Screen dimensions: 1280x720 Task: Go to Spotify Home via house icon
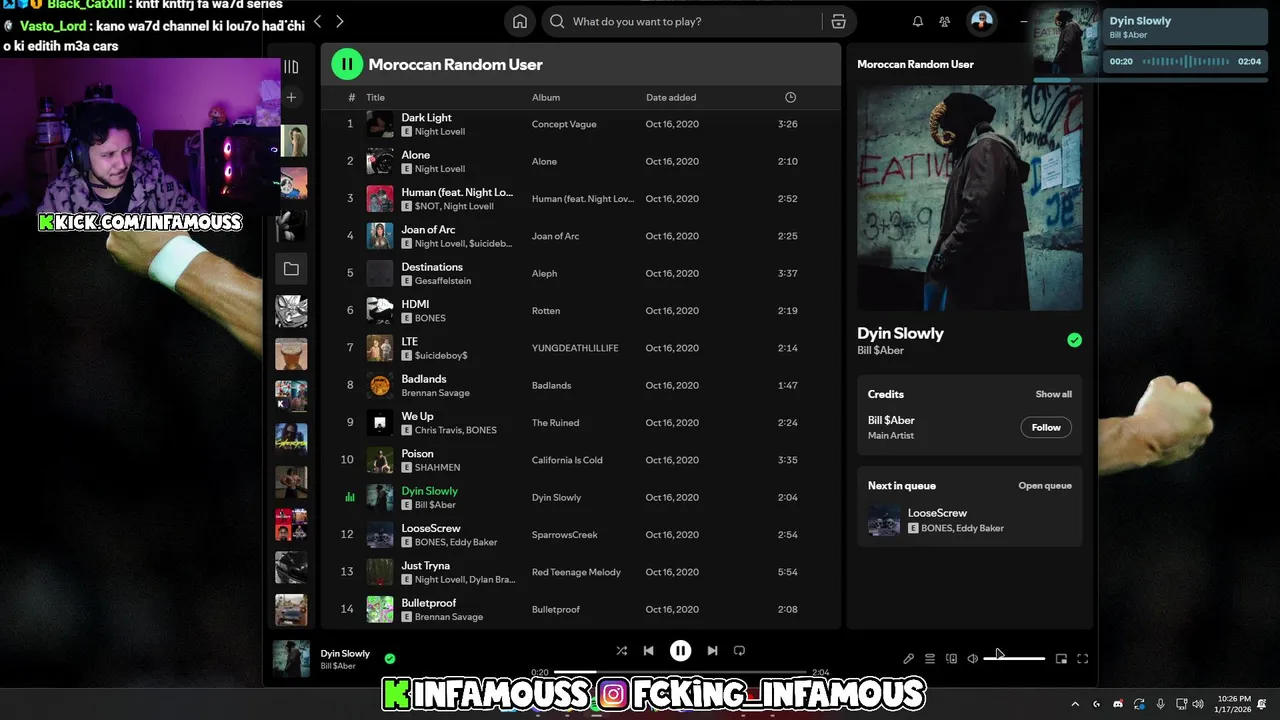(x=520, y=21)
